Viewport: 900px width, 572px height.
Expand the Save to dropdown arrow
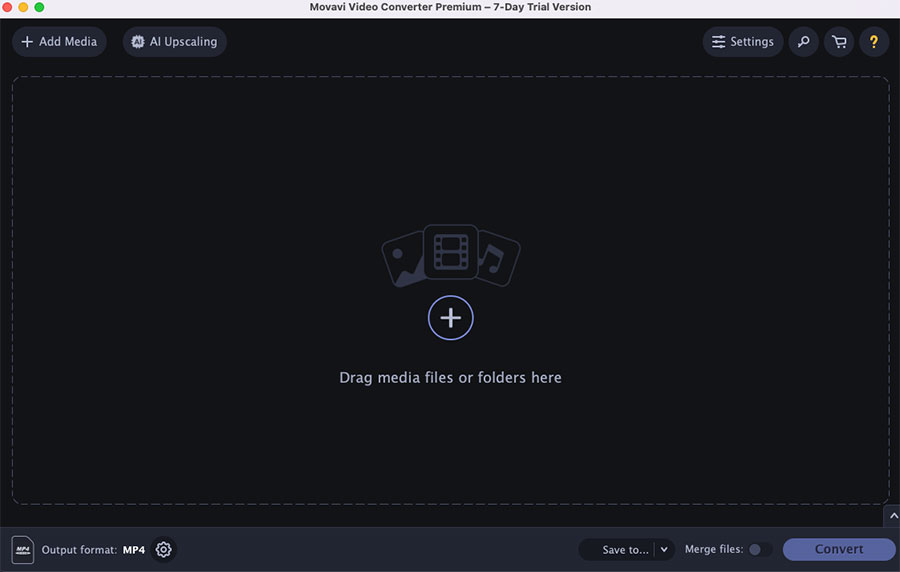point(664,550)
